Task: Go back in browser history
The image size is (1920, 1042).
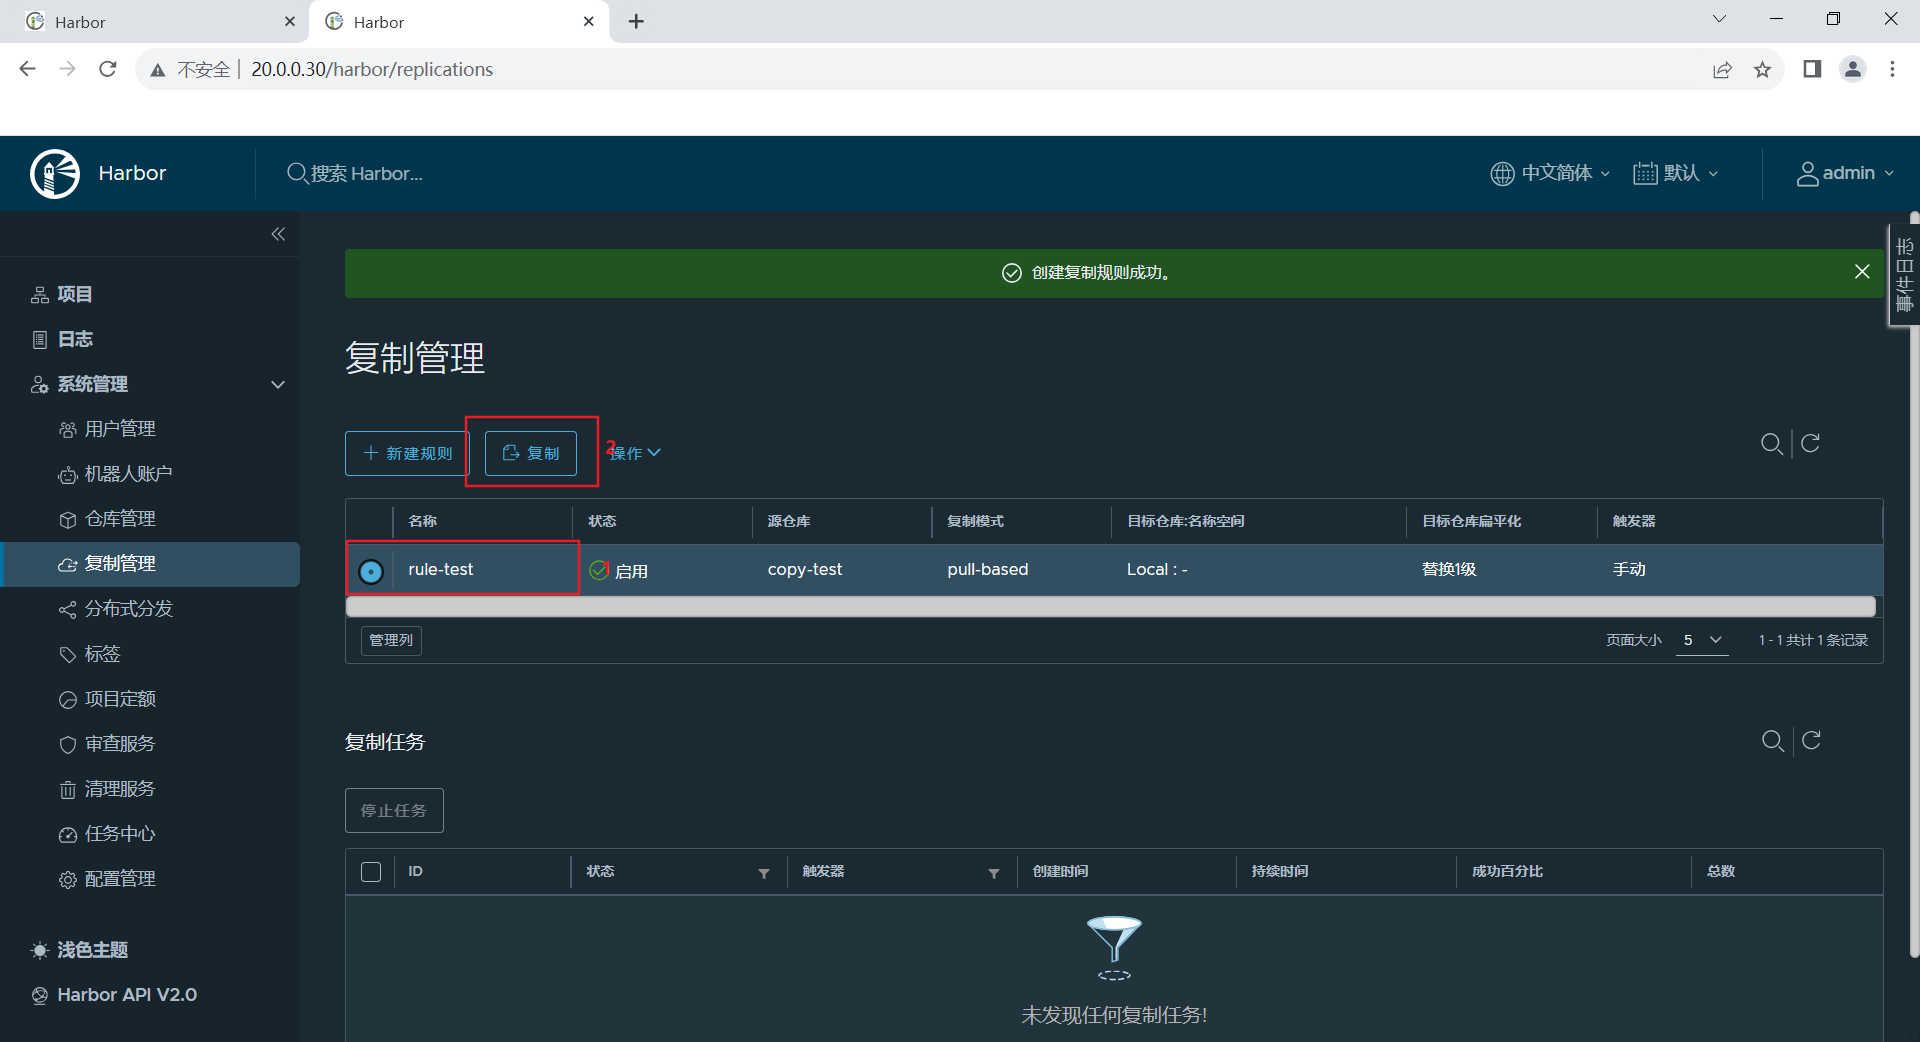Action: pyautogui.click(x=28, y=69)
